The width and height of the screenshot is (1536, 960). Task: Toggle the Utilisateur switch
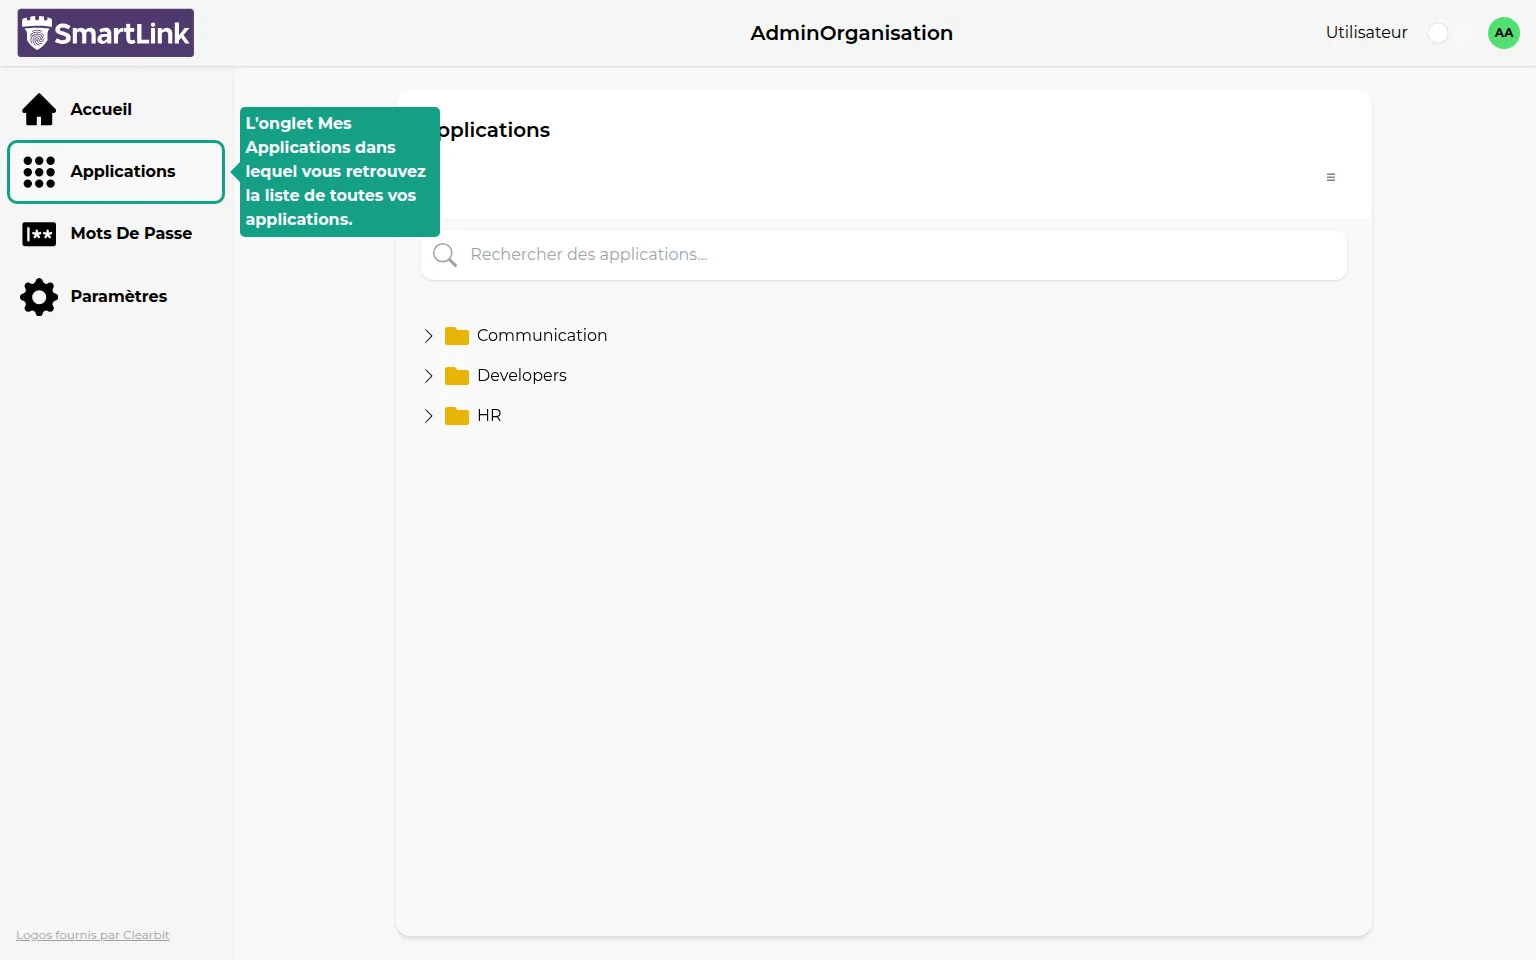click(1447, 33)
